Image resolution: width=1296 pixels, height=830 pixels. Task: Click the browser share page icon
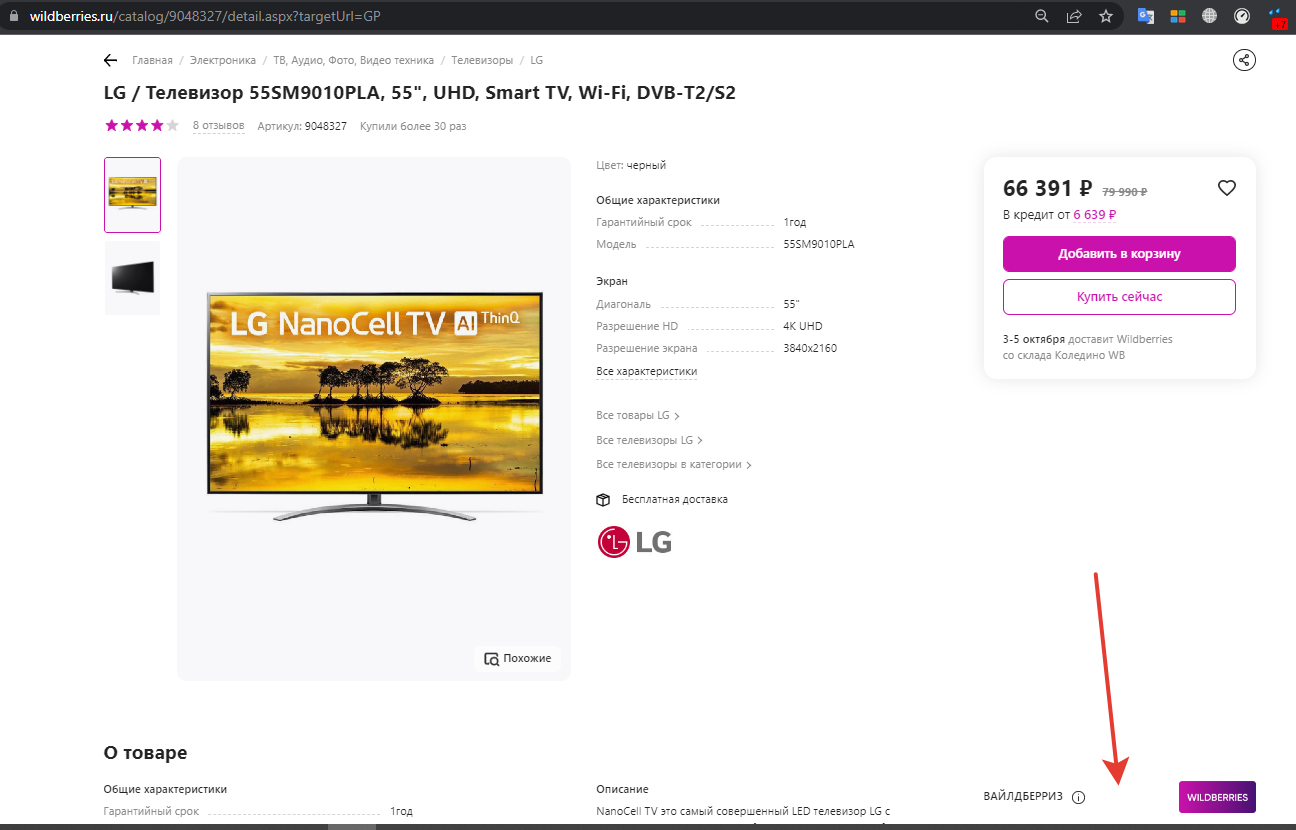[x=1074, y=16]
